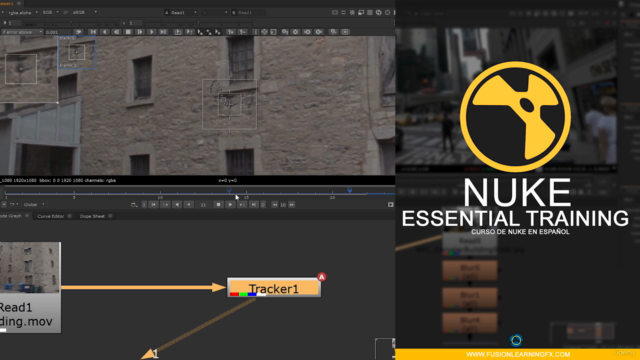The width and height of the screenshot is (640, 360).
Task: Click the track forward arrow in the tracker toolbar
Action: point(151,32)
